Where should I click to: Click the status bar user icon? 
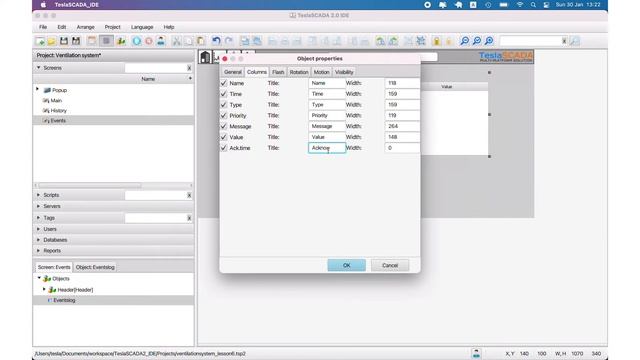[x=476, y=353]
